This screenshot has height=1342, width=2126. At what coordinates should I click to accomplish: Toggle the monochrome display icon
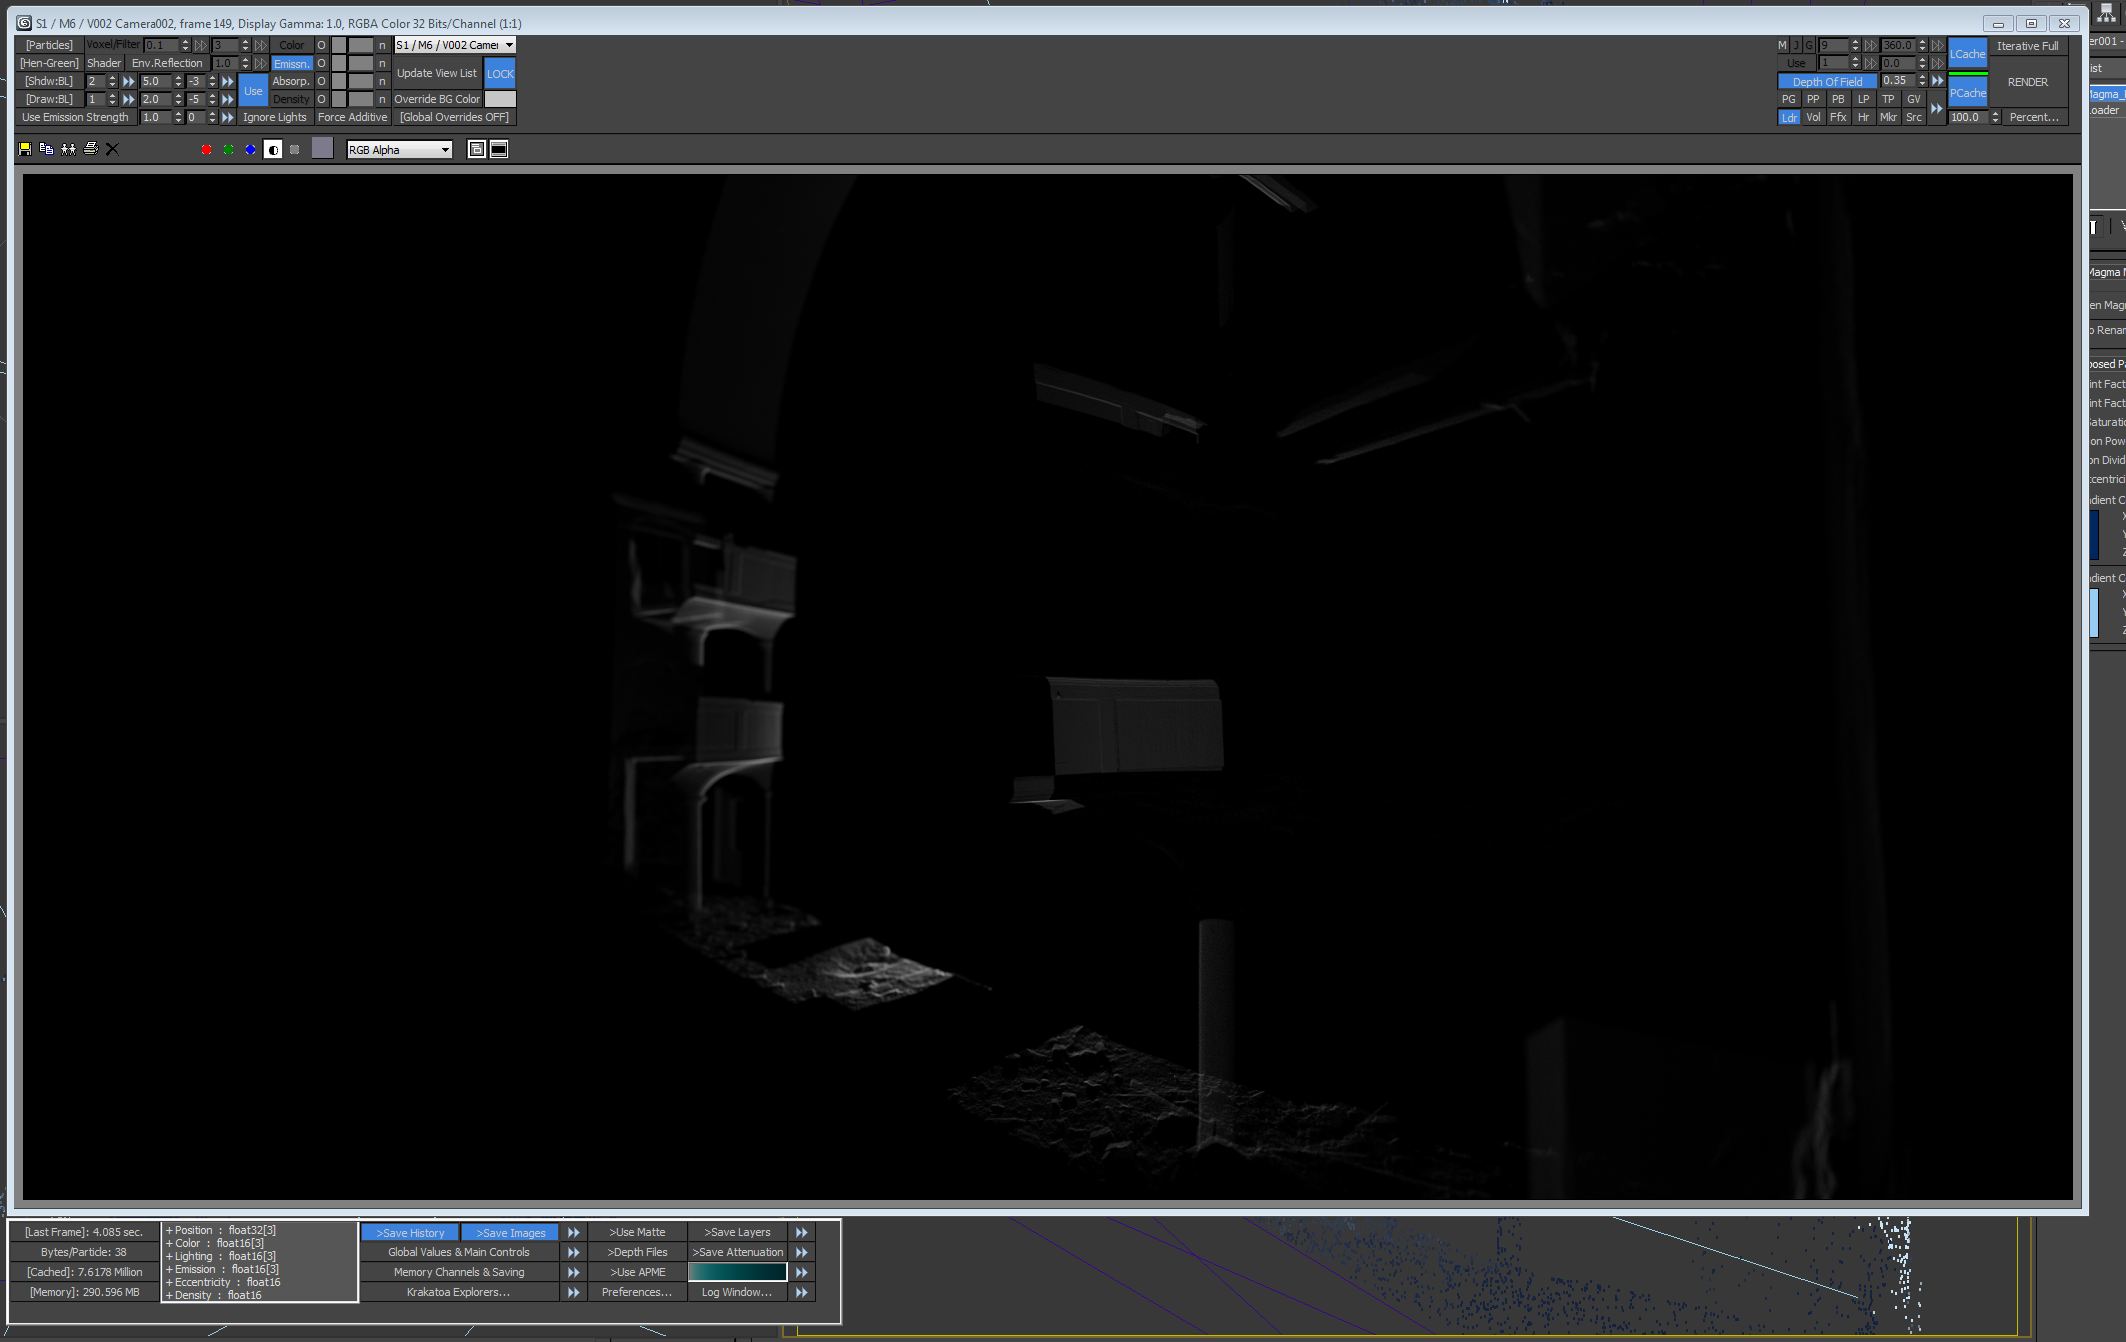click(273, 150)
